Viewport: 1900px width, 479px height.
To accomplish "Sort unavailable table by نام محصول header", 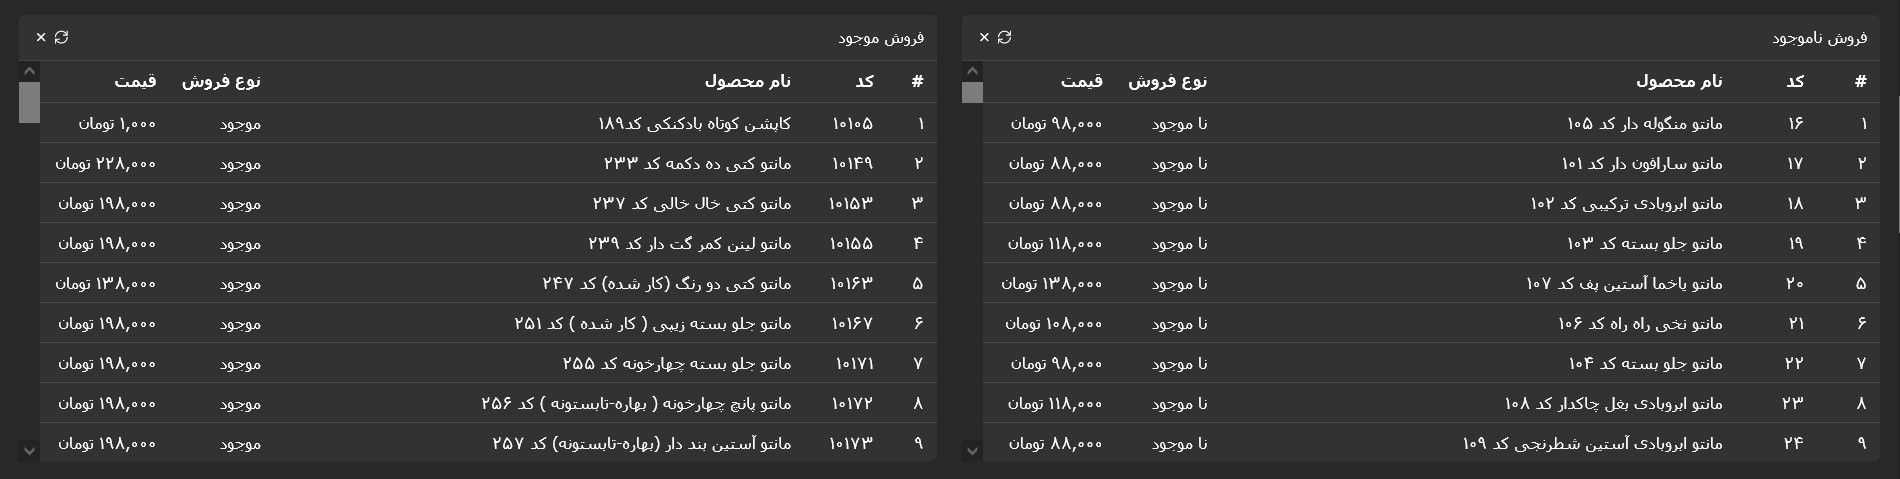I will 1679,81.
